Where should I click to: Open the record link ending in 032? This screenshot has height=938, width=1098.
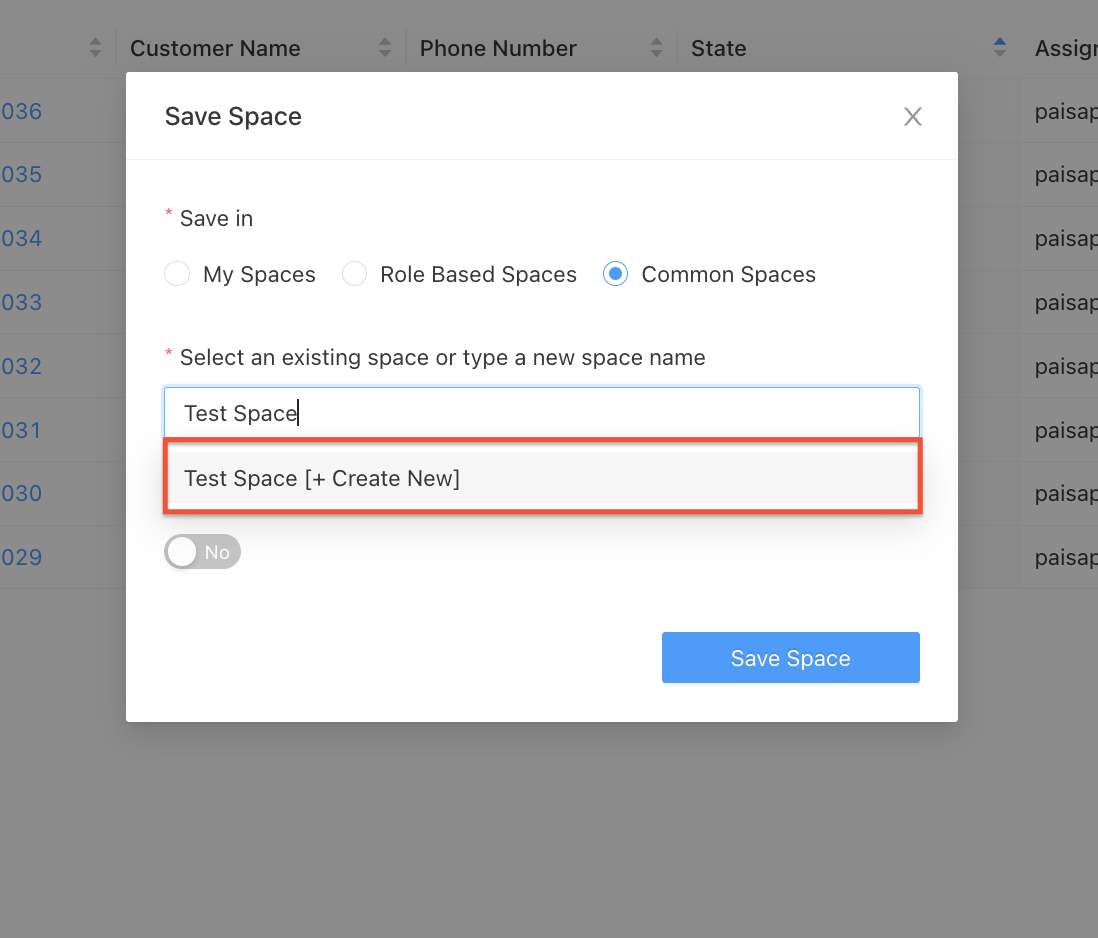click(x=21, y=366)
